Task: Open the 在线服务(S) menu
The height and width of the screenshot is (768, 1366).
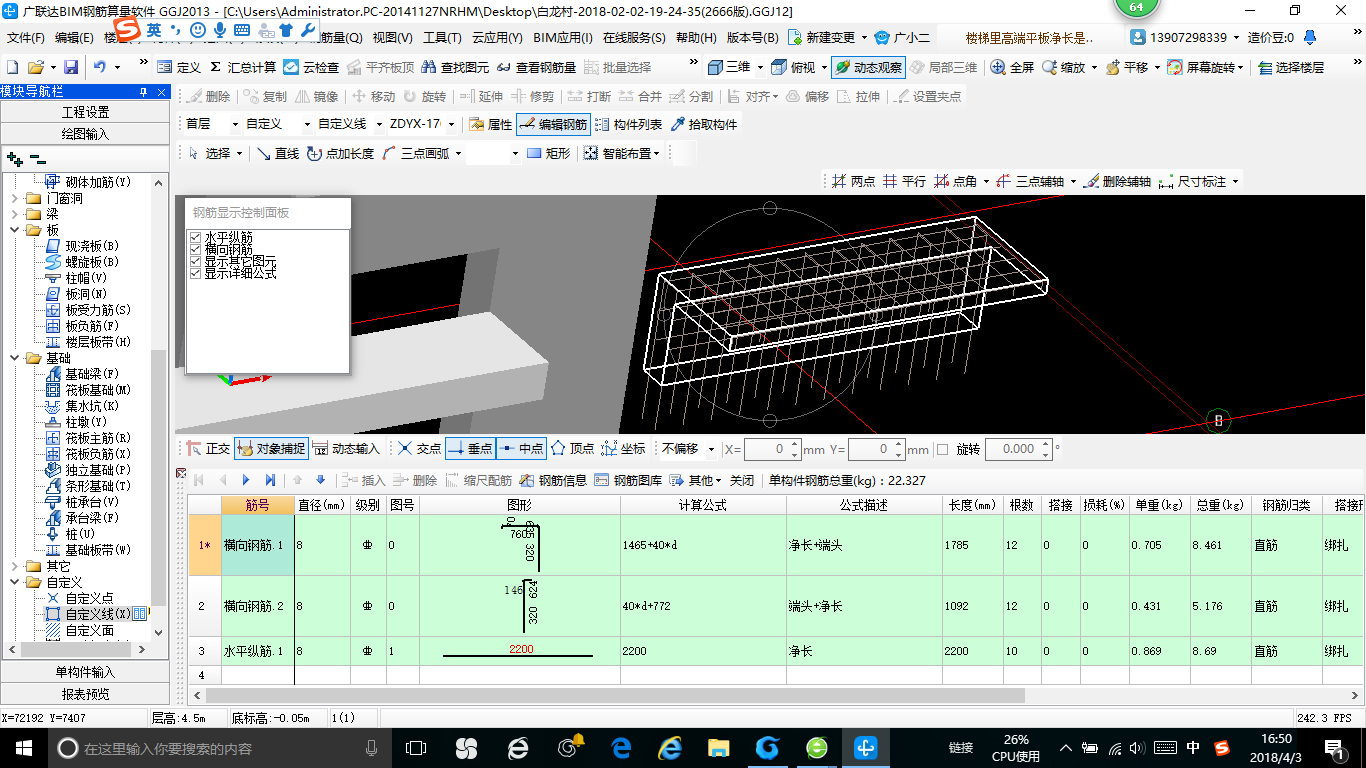Action: [634, 37]
